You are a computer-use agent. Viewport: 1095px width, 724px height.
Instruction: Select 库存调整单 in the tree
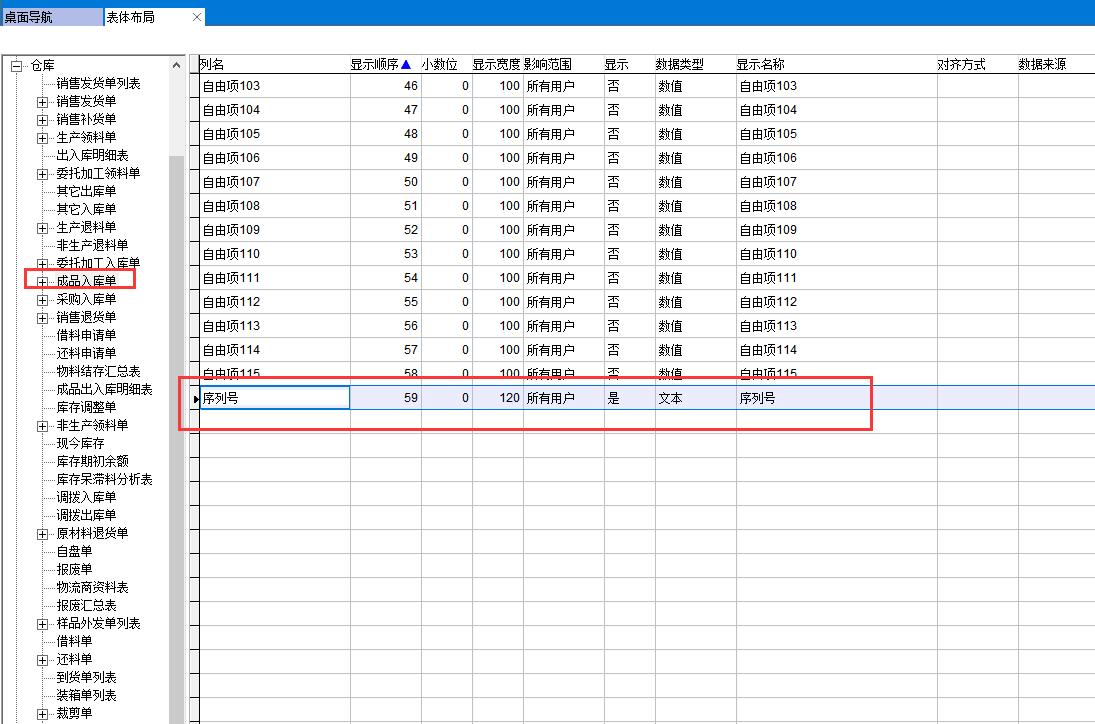[x=86, y=407]
